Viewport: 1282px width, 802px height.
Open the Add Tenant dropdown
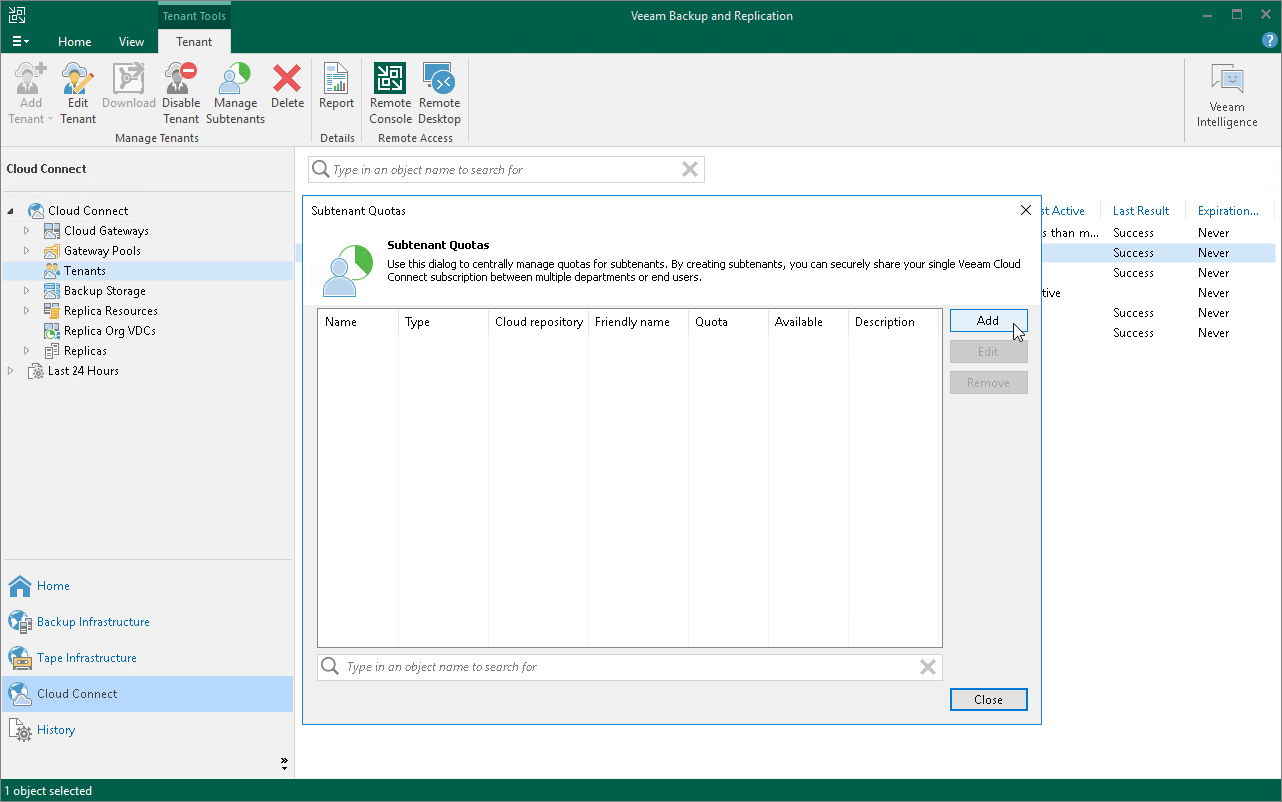point(31,94)
